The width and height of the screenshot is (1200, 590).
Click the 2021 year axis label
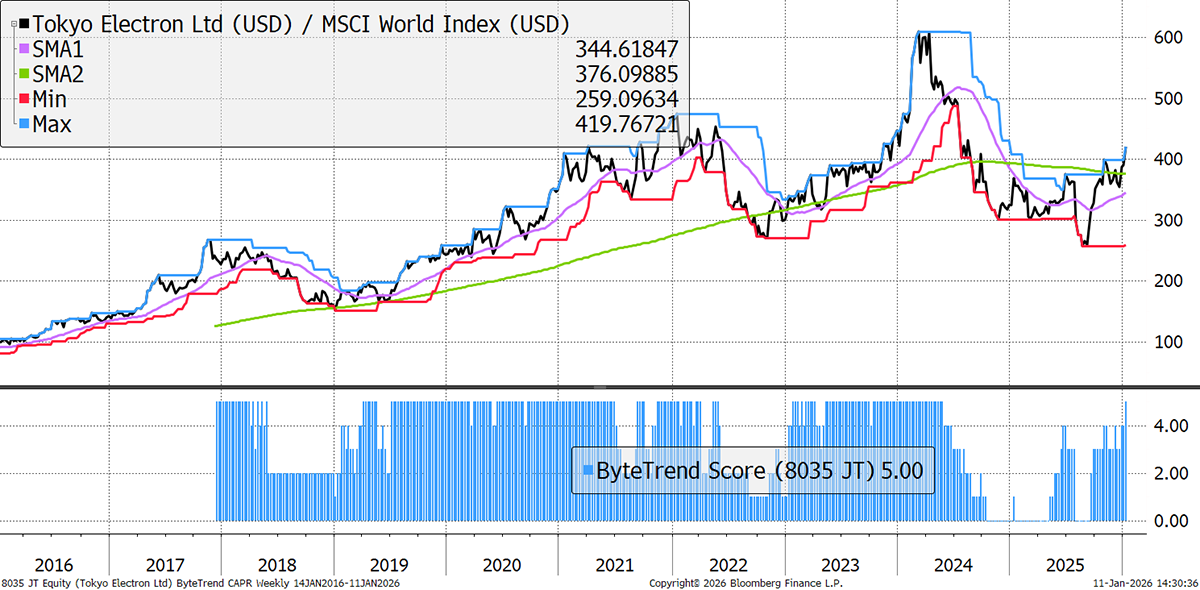tap(617, 564)
